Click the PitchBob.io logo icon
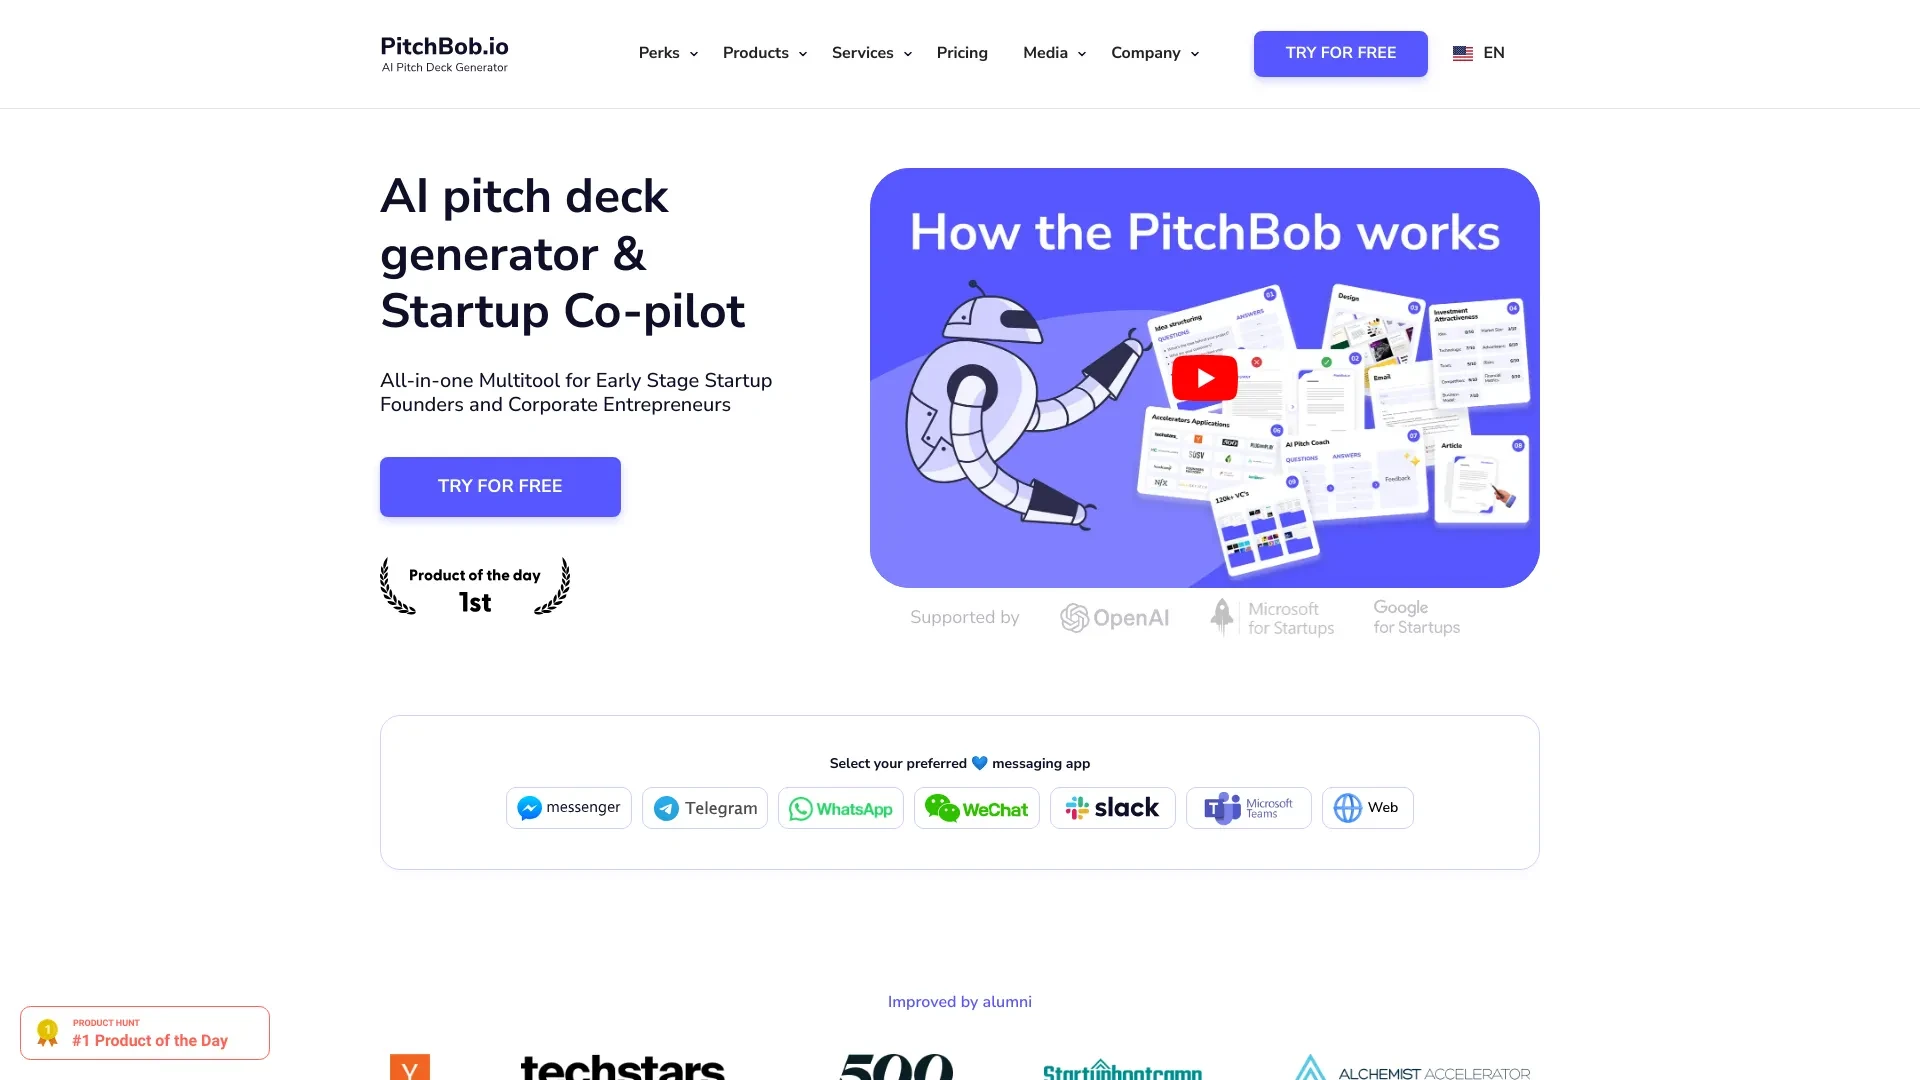 (443, 54)
